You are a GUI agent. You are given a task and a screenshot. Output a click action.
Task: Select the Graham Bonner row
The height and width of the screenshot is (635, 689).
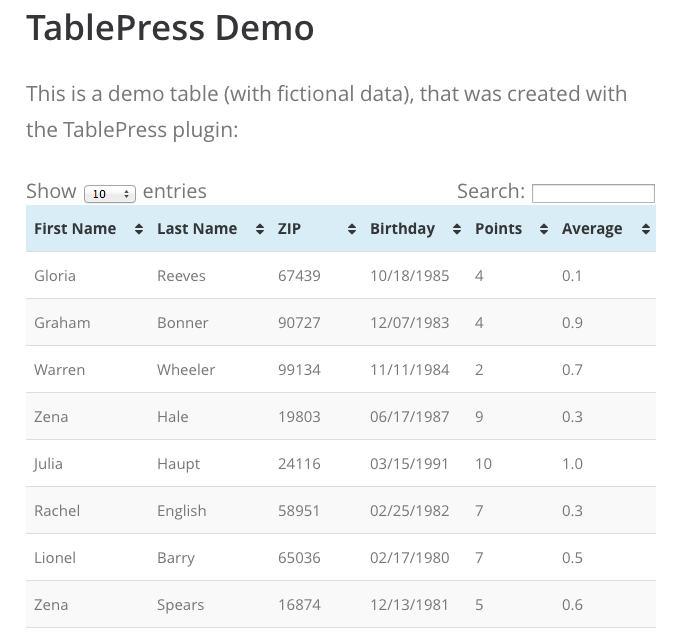point(341,323)
